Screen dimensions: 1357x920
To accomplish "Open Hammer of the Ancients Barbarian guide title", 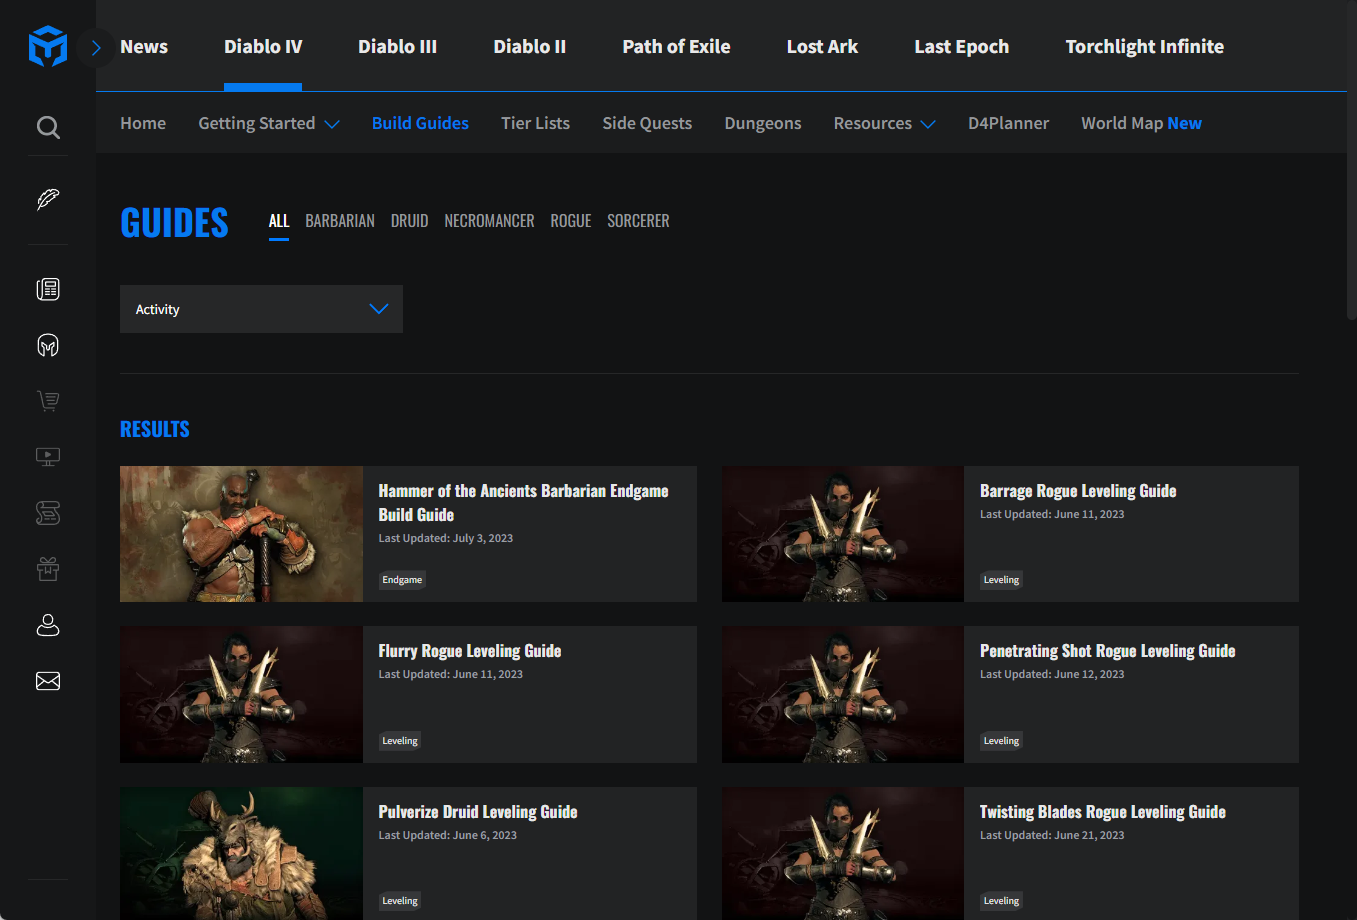I will coord(523,503).
